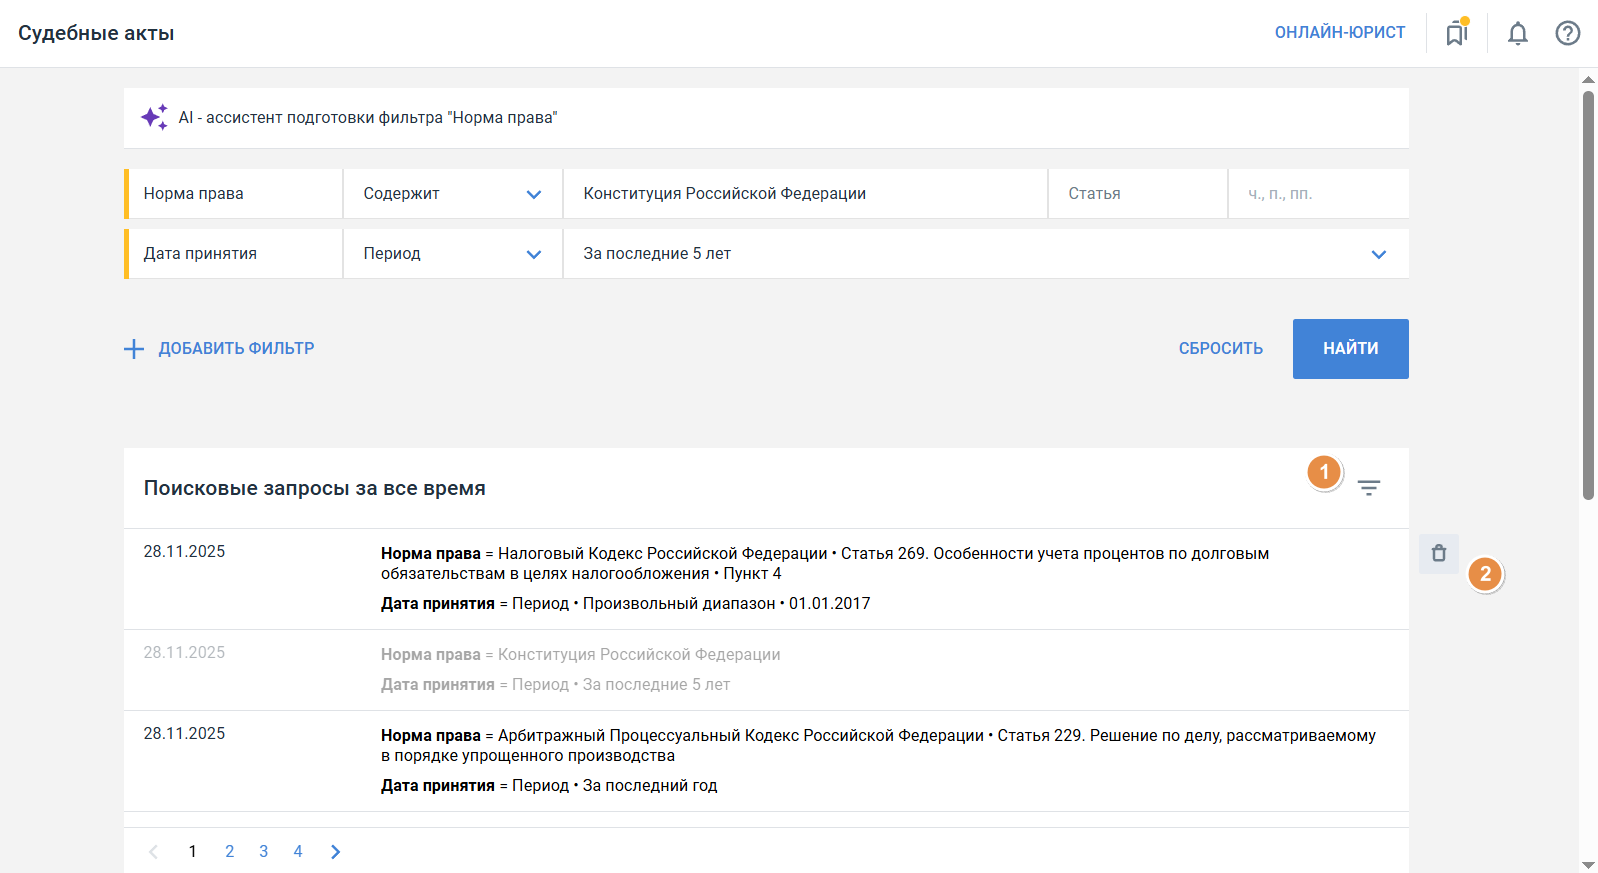Click the "ч., п., пп." input field

1317,194
